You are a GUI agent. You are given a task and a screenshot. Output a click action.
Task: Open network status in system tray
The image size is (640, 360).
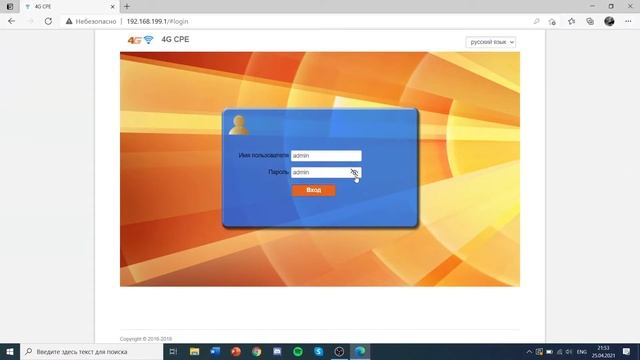[560, 351]
